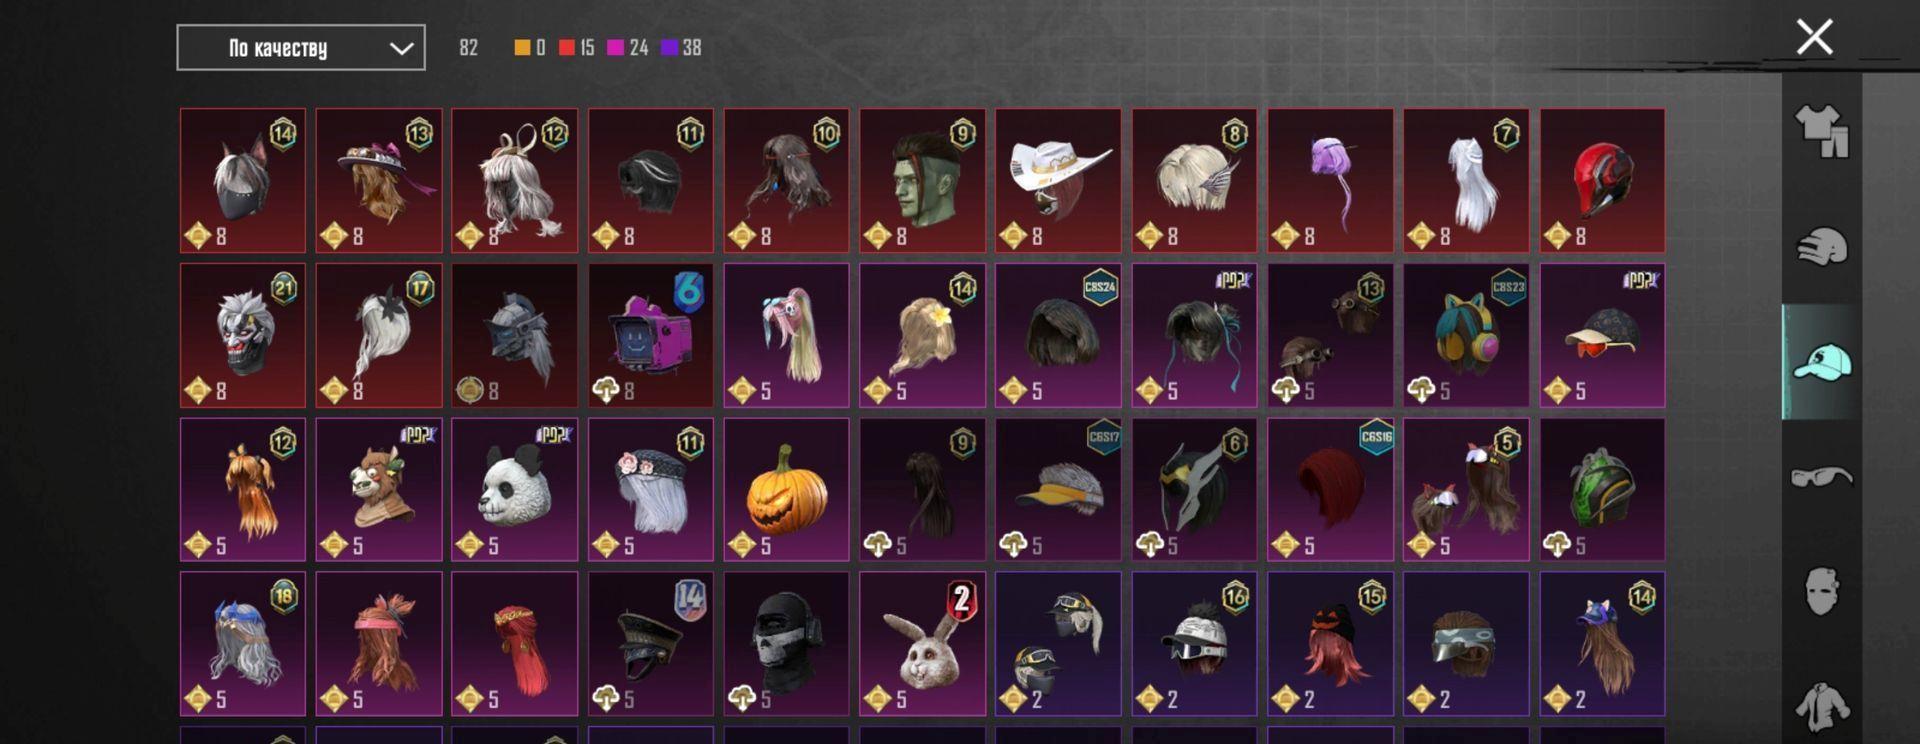The width and height of the screenshot is (1920, 744).
Task: Choose the white cowboy hat item
Action: click(x=1058, y=181)
